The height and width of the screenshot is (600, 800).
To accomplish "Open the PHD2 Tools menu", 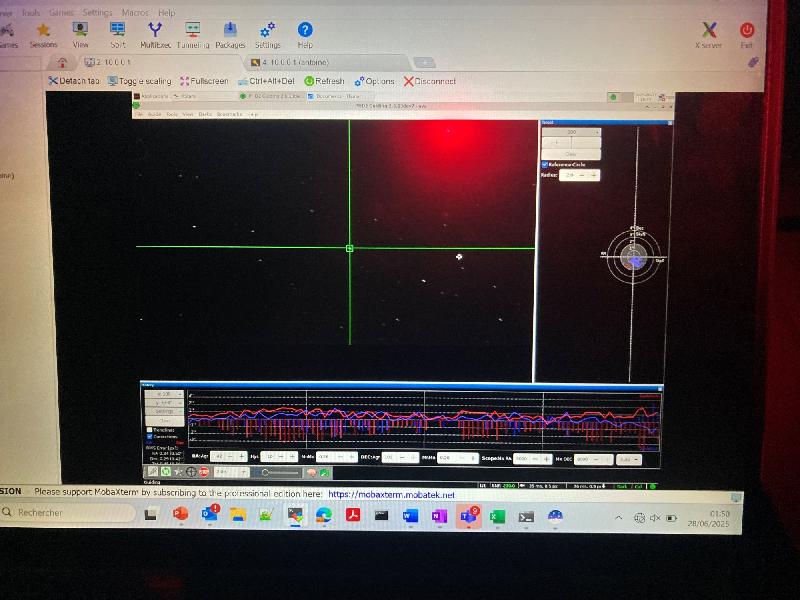I will [172, 114].
